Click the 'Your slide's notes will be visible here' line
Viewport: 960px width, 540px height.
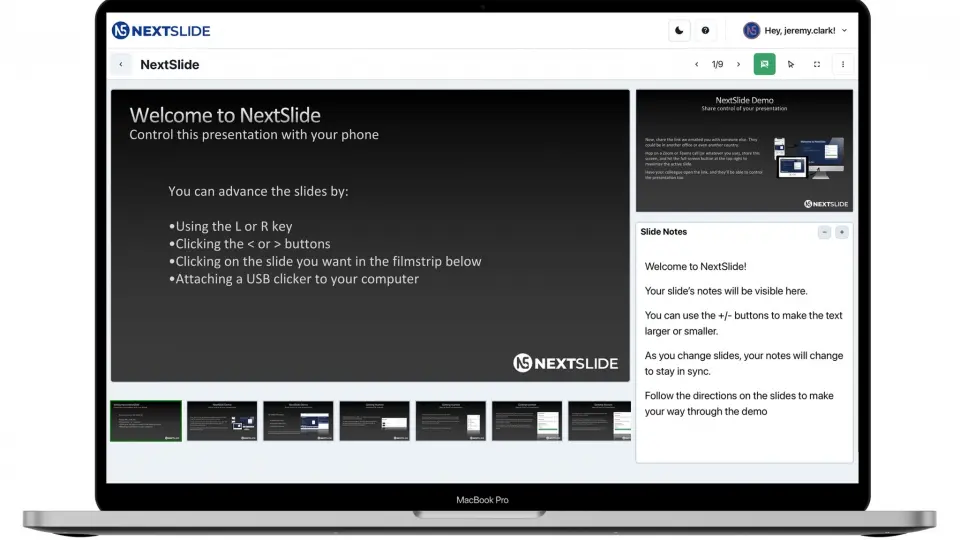[x=726, y=291]
